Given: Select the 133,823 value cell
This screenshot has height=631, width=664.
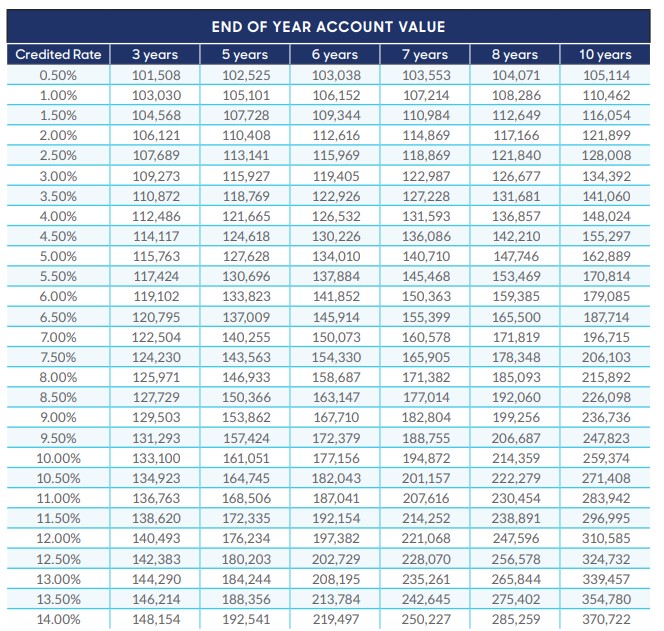Looking at the screenshot, I should (x=245, y=296).
